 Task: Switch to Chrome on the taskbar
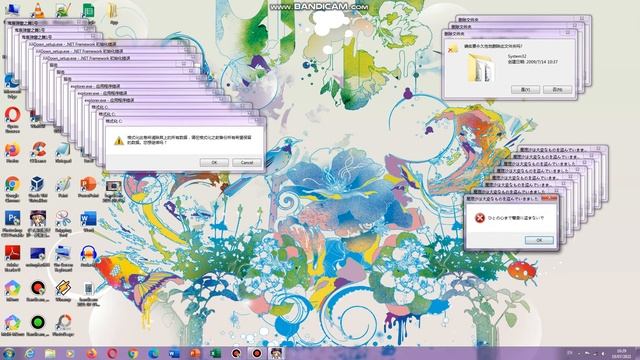pyautogui.click(x=133, y=353)
